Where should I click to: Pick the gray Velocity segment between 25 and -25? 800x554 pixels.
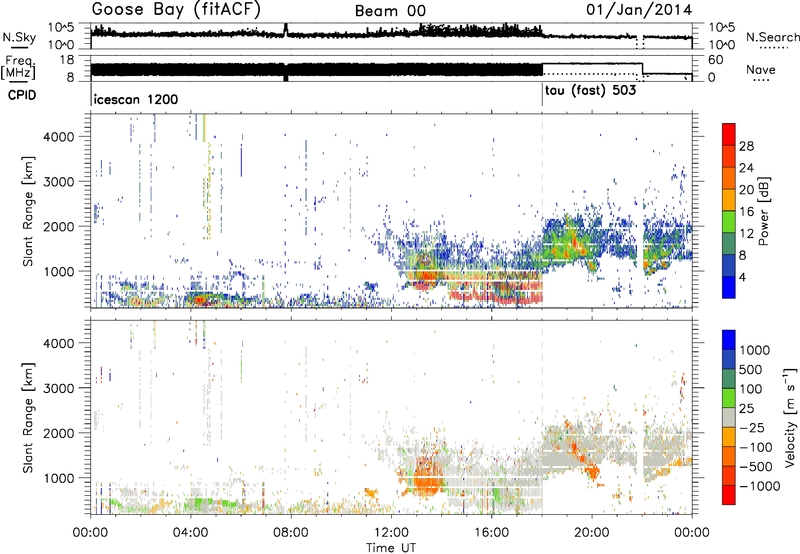(x=729, y=417)
